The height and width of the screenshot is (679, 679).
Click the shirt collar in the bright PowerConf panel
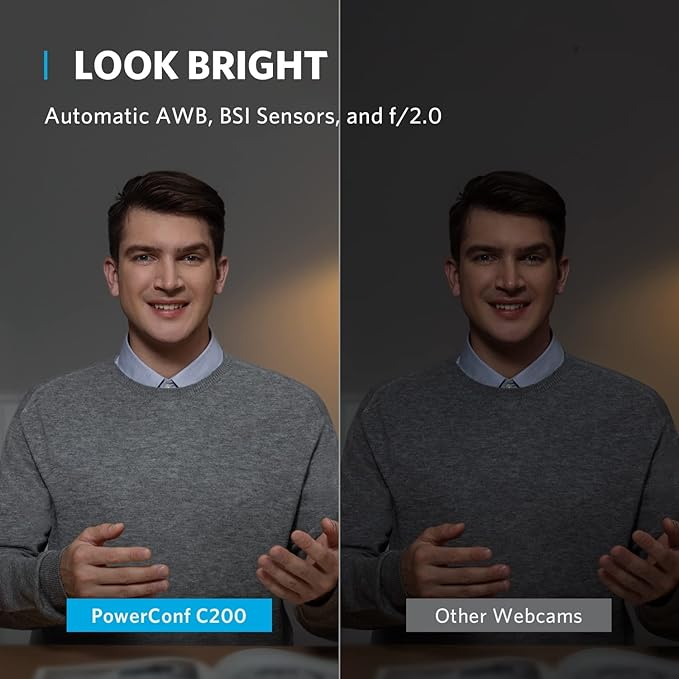[169, 364]
